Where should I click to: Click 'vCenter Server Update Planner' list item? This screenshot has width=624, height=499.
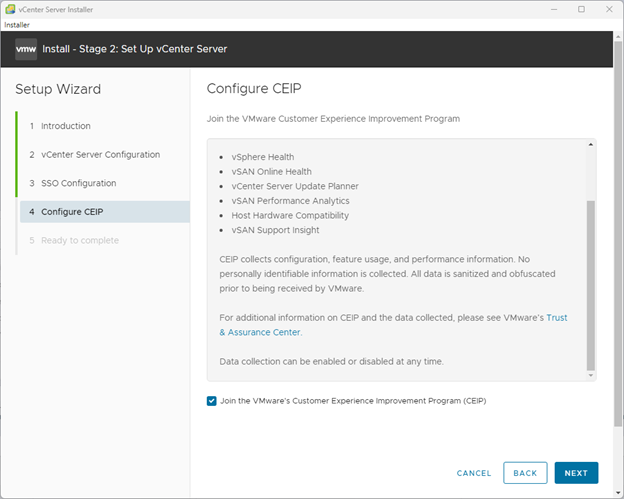pos(295,186)
